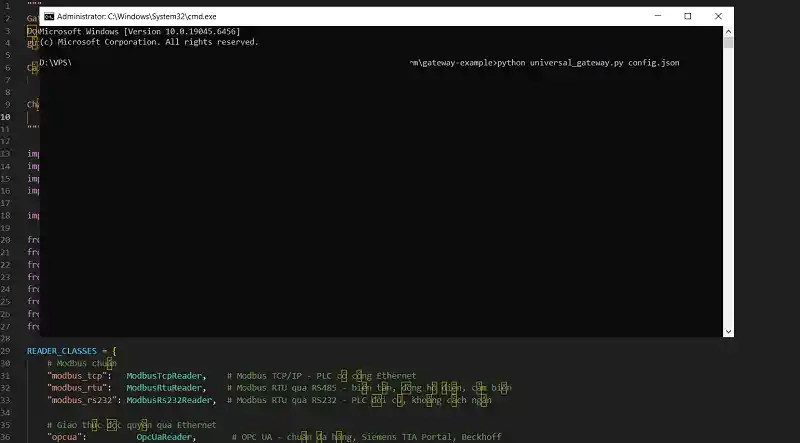Minimize the Administrator cmd.exe window
The height and width of the screenshot is (443, 800).
pos(658,16)
